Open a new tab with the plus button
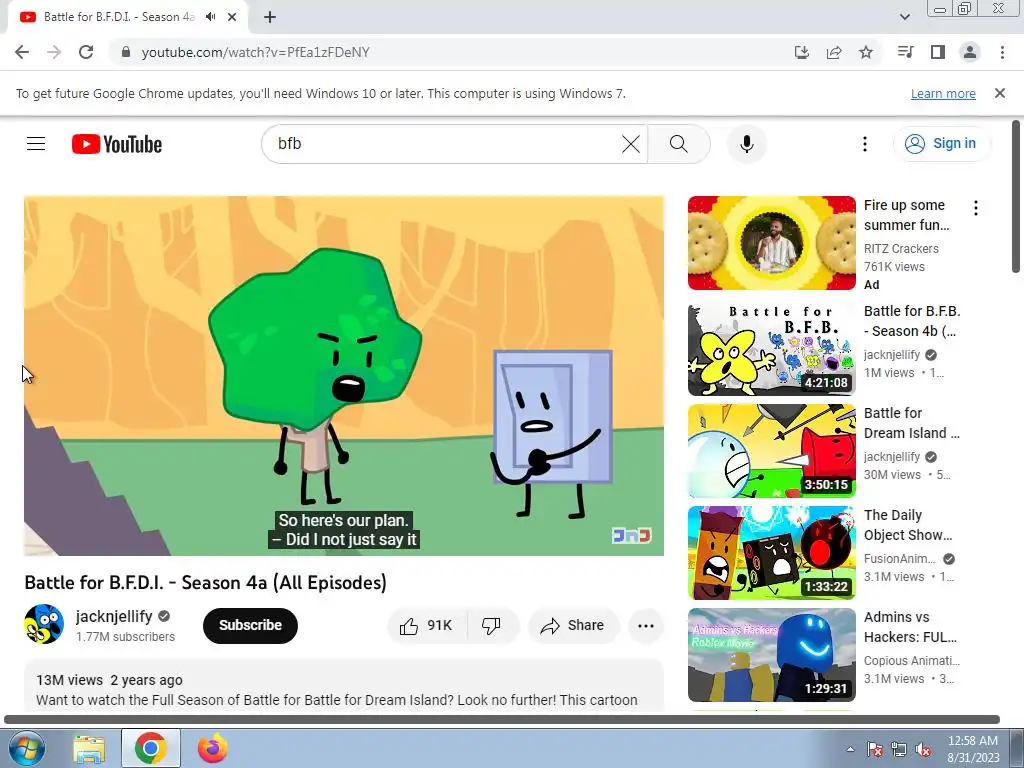This screenshot has width=1024, height=768. [x=270, y=18]
